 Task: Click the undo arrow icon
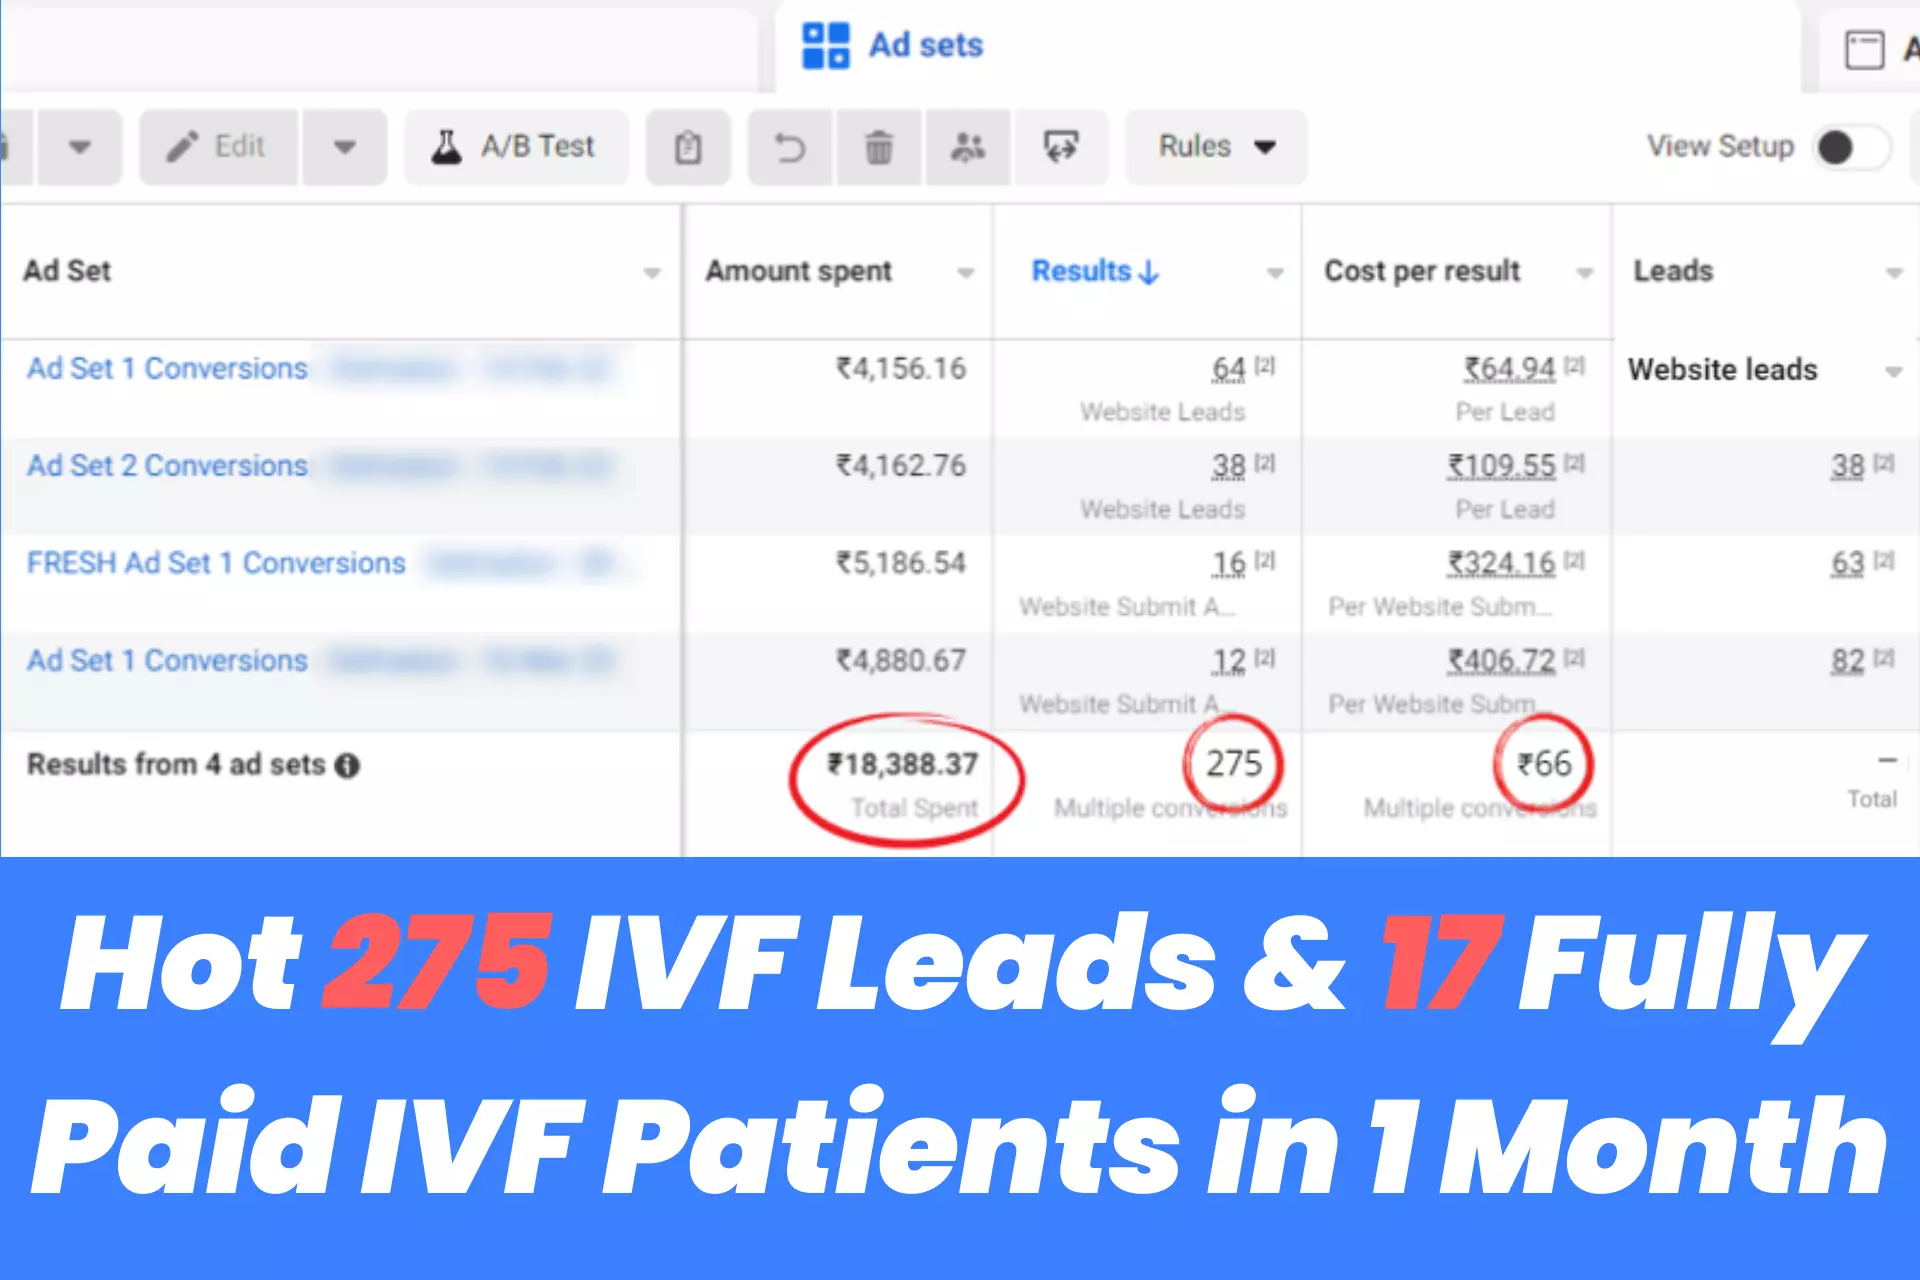click(790, 148)
